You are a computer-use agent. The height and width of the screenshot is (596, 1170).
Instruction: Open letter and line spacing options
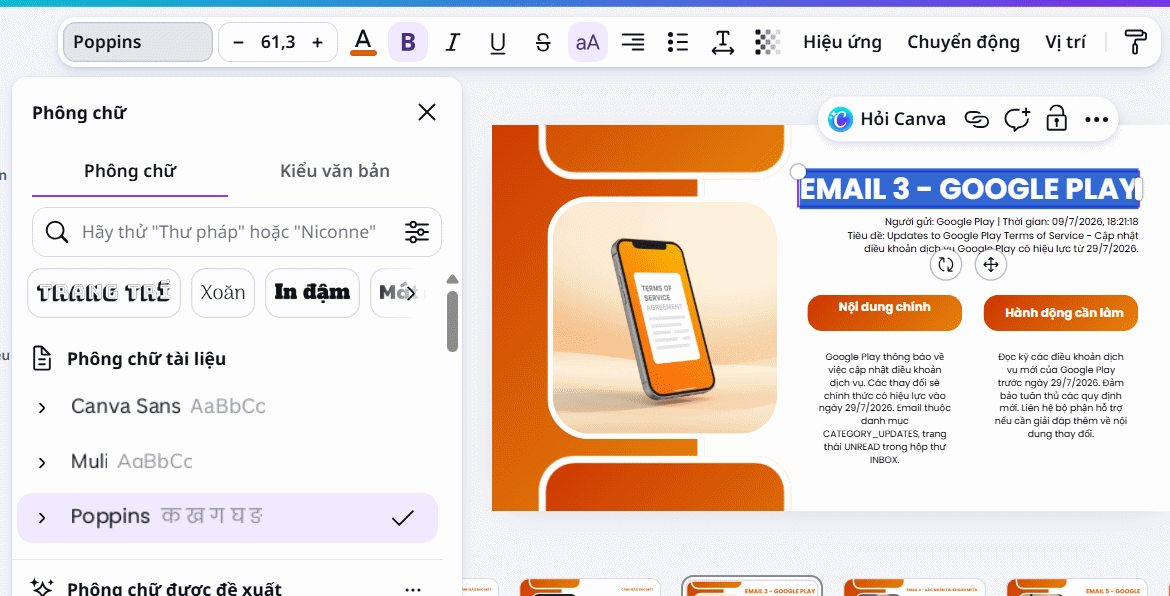(722, 42)
